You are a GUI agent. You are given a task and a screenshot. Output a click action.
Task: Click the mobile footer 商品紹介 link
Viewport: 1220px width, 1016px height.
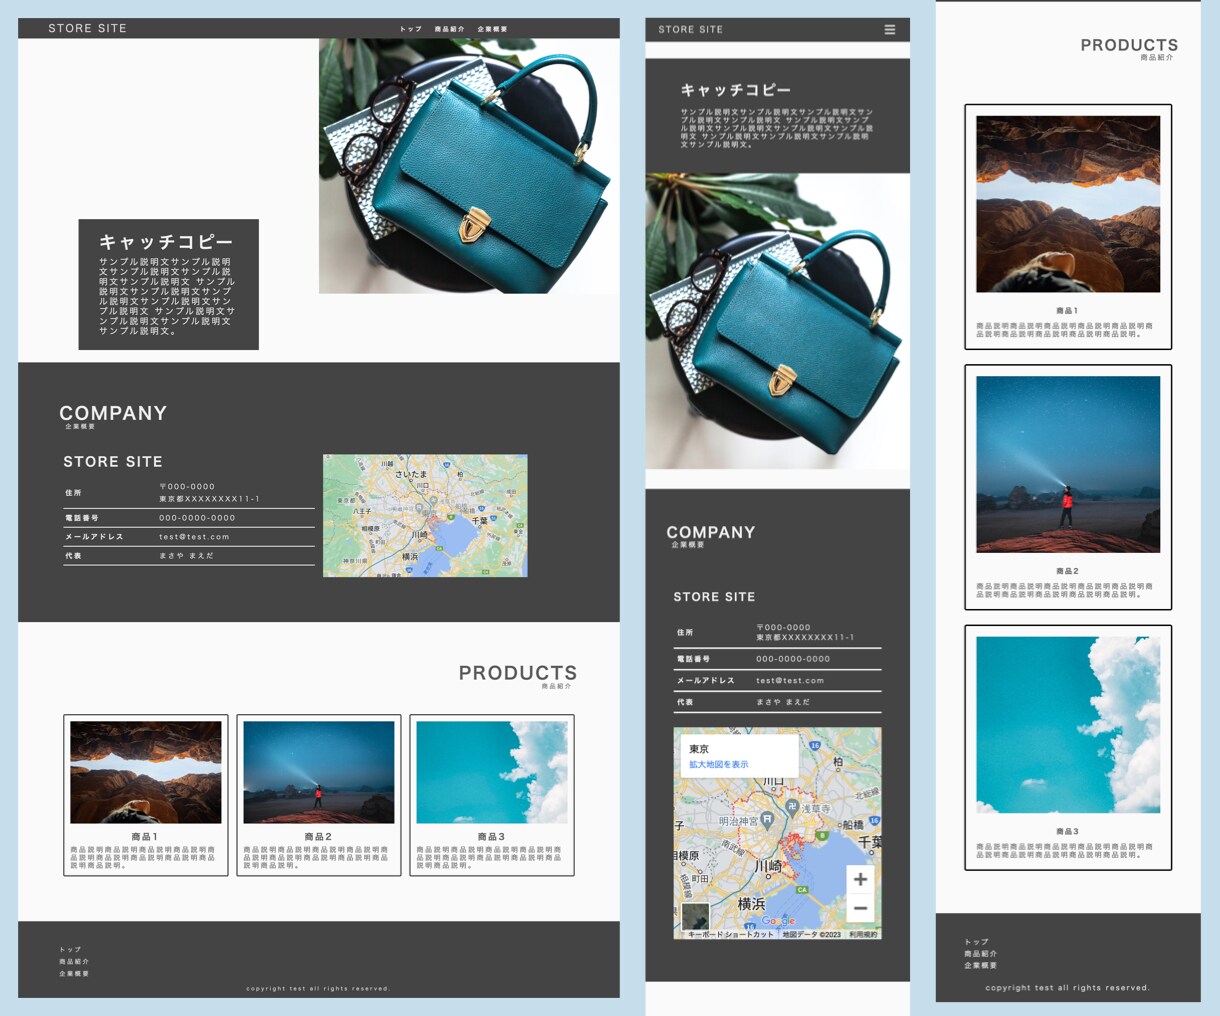tap(980, 954)
